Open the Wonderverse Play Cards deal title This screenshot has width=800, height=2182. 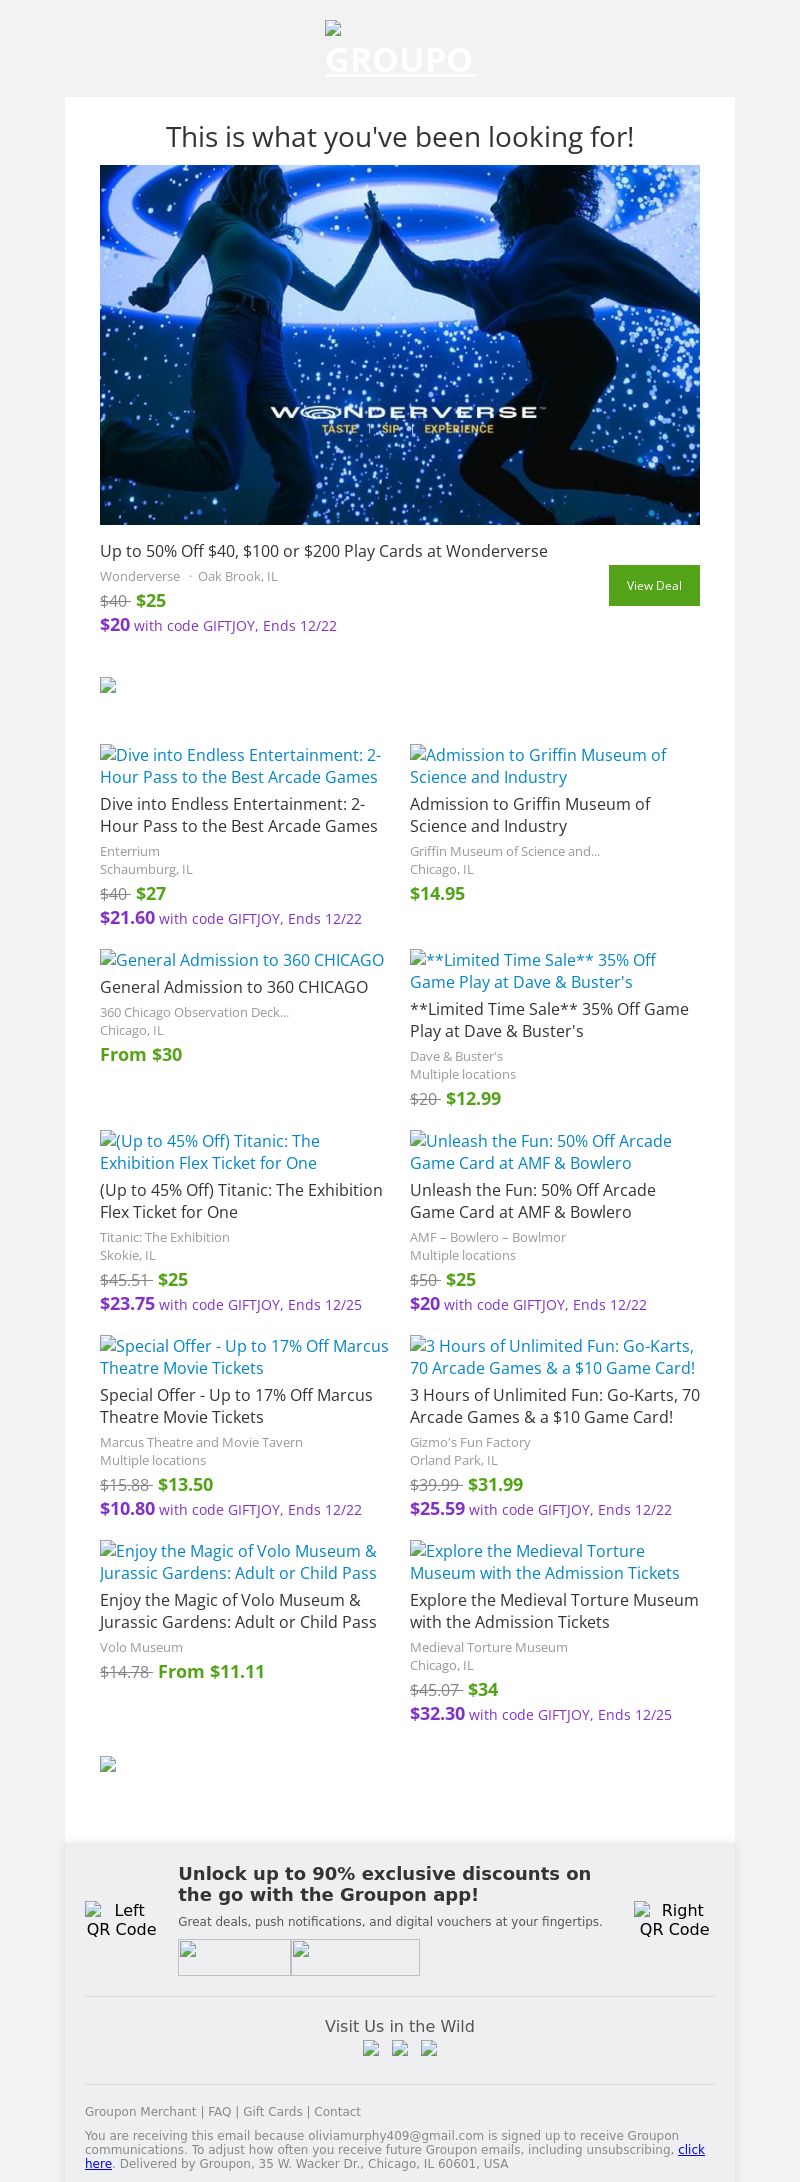tap(324, 551)
